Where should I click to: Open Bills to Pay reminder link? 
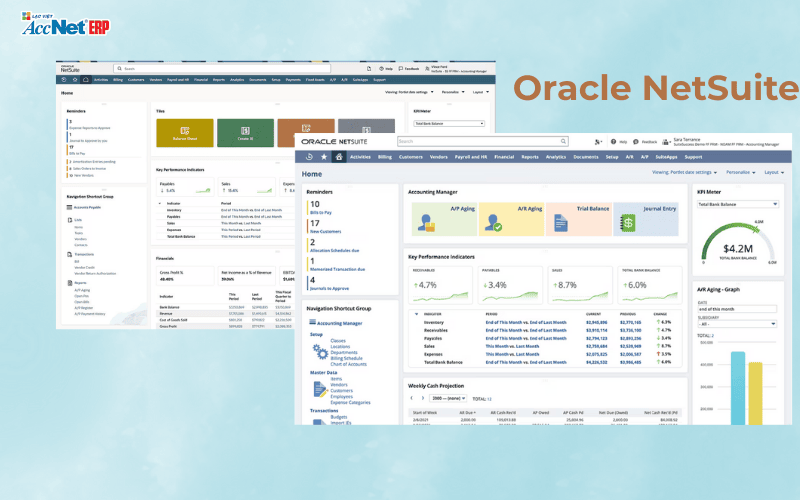coord(321,212)
